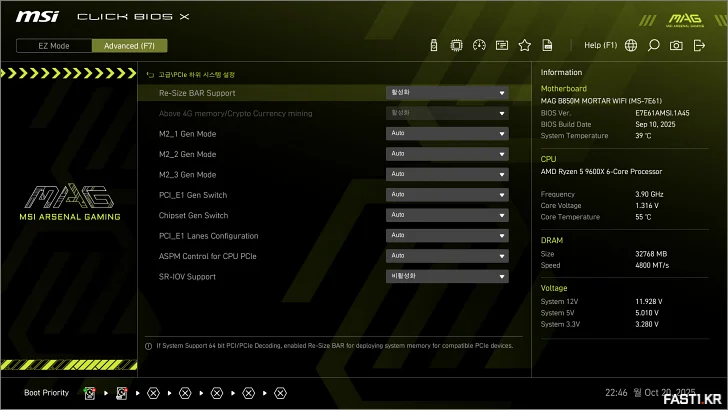Click the Above 4G memory/Crypto Currency mining label

coord(235,114)
